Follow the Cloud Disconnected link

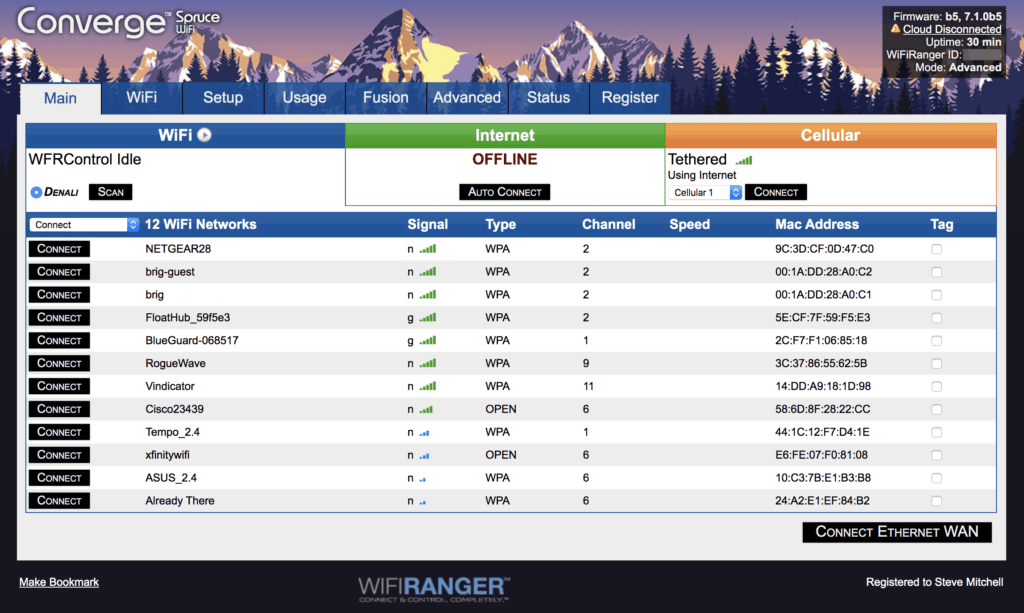pos(952,29)
